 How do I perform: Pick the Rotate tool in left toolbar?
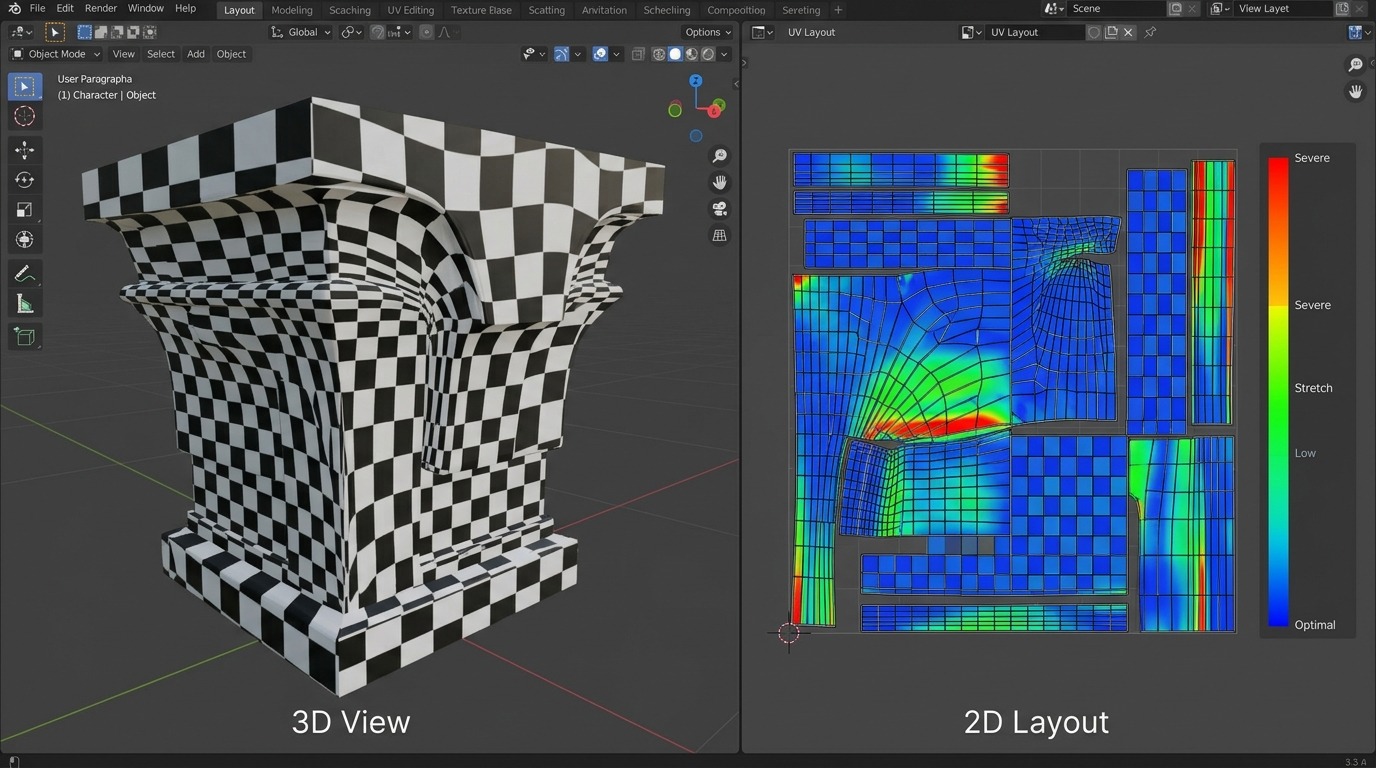click(25, 180)
